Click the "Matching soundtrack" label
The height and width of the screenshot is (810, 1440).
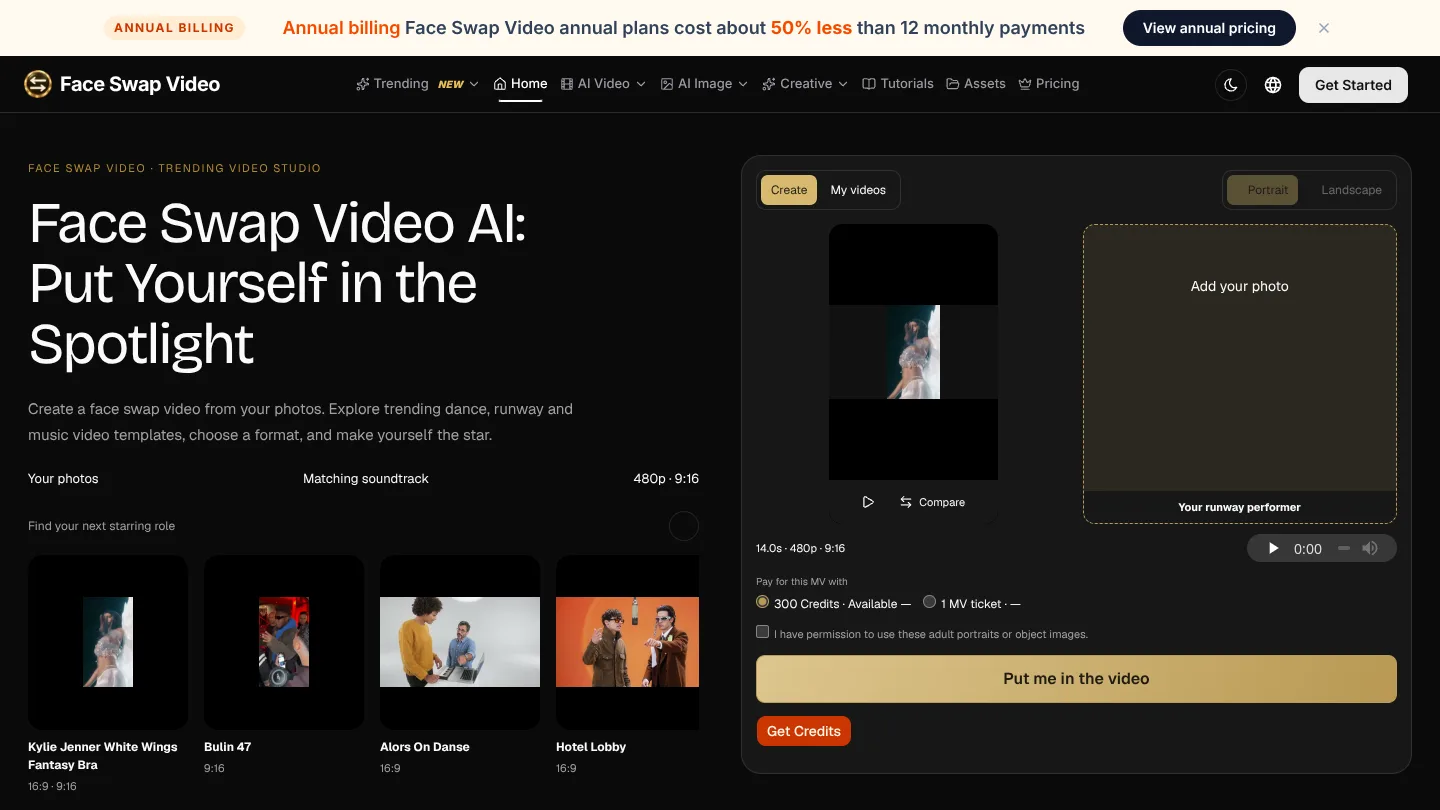366,479
